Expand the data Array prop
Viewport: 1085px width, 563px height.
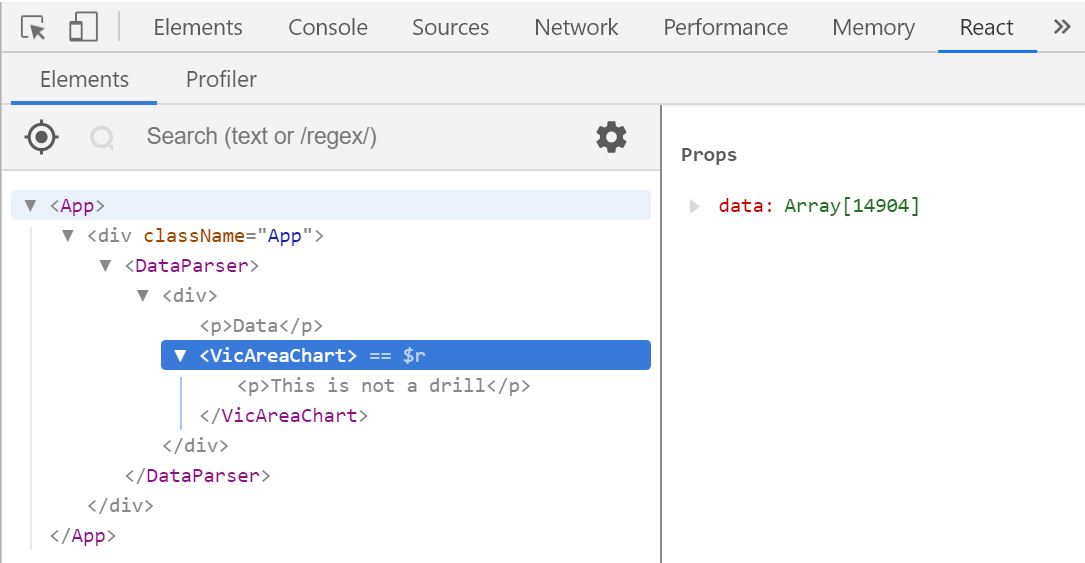(x=696, y=207)
